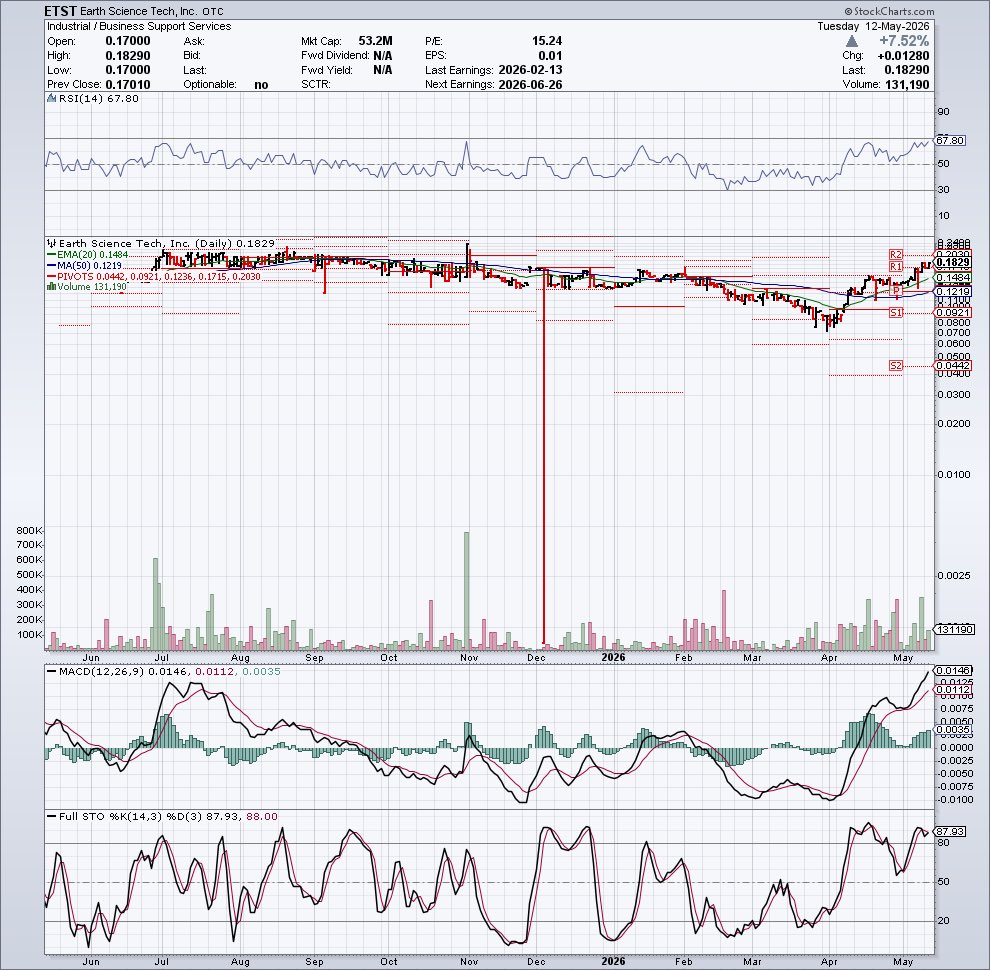The width and height of the screenshot is (990, 970).
Task: Click the Next Earnings date 2026-06-26
Action: [530, 85]
